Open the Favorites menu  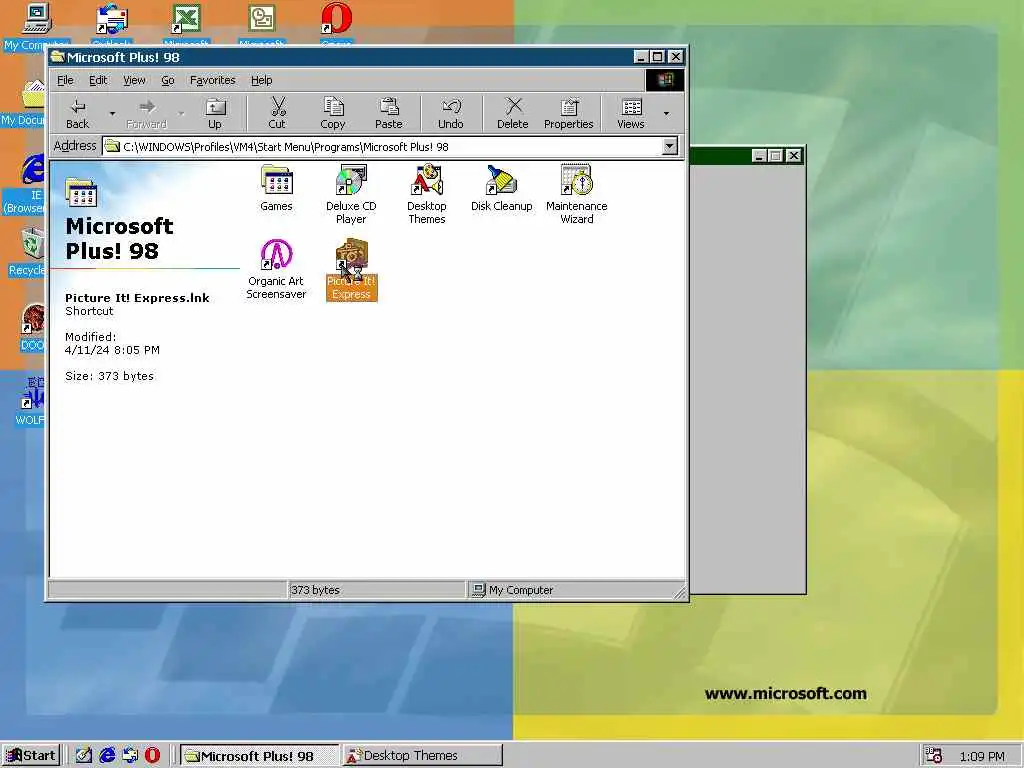213,80
